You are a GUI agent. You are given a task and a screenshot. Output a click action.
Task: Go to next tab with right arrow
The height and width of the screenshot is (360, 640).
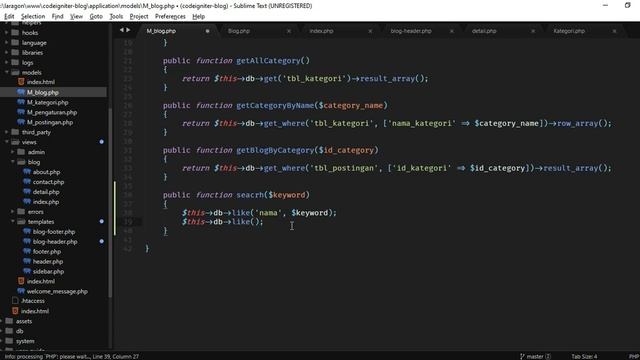tap(128, 30)
